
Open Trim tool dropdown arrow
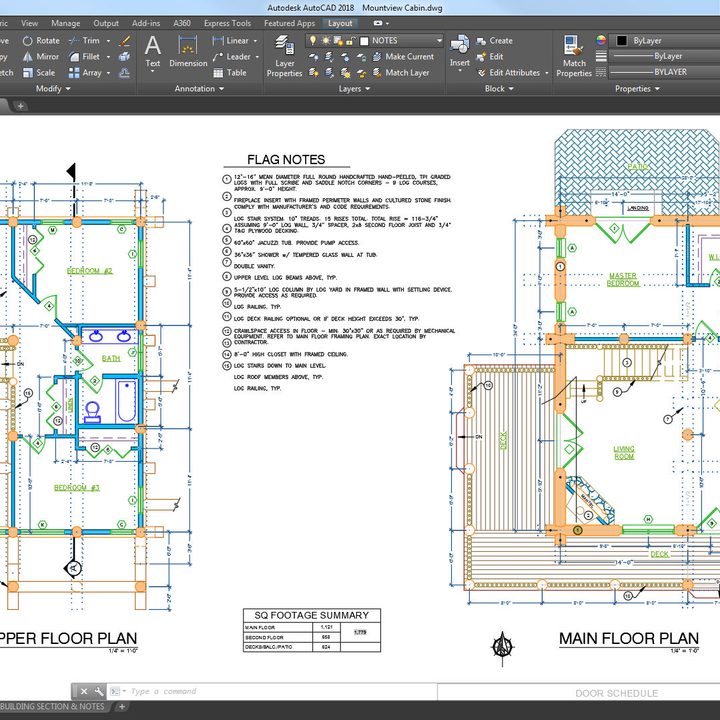108,41
